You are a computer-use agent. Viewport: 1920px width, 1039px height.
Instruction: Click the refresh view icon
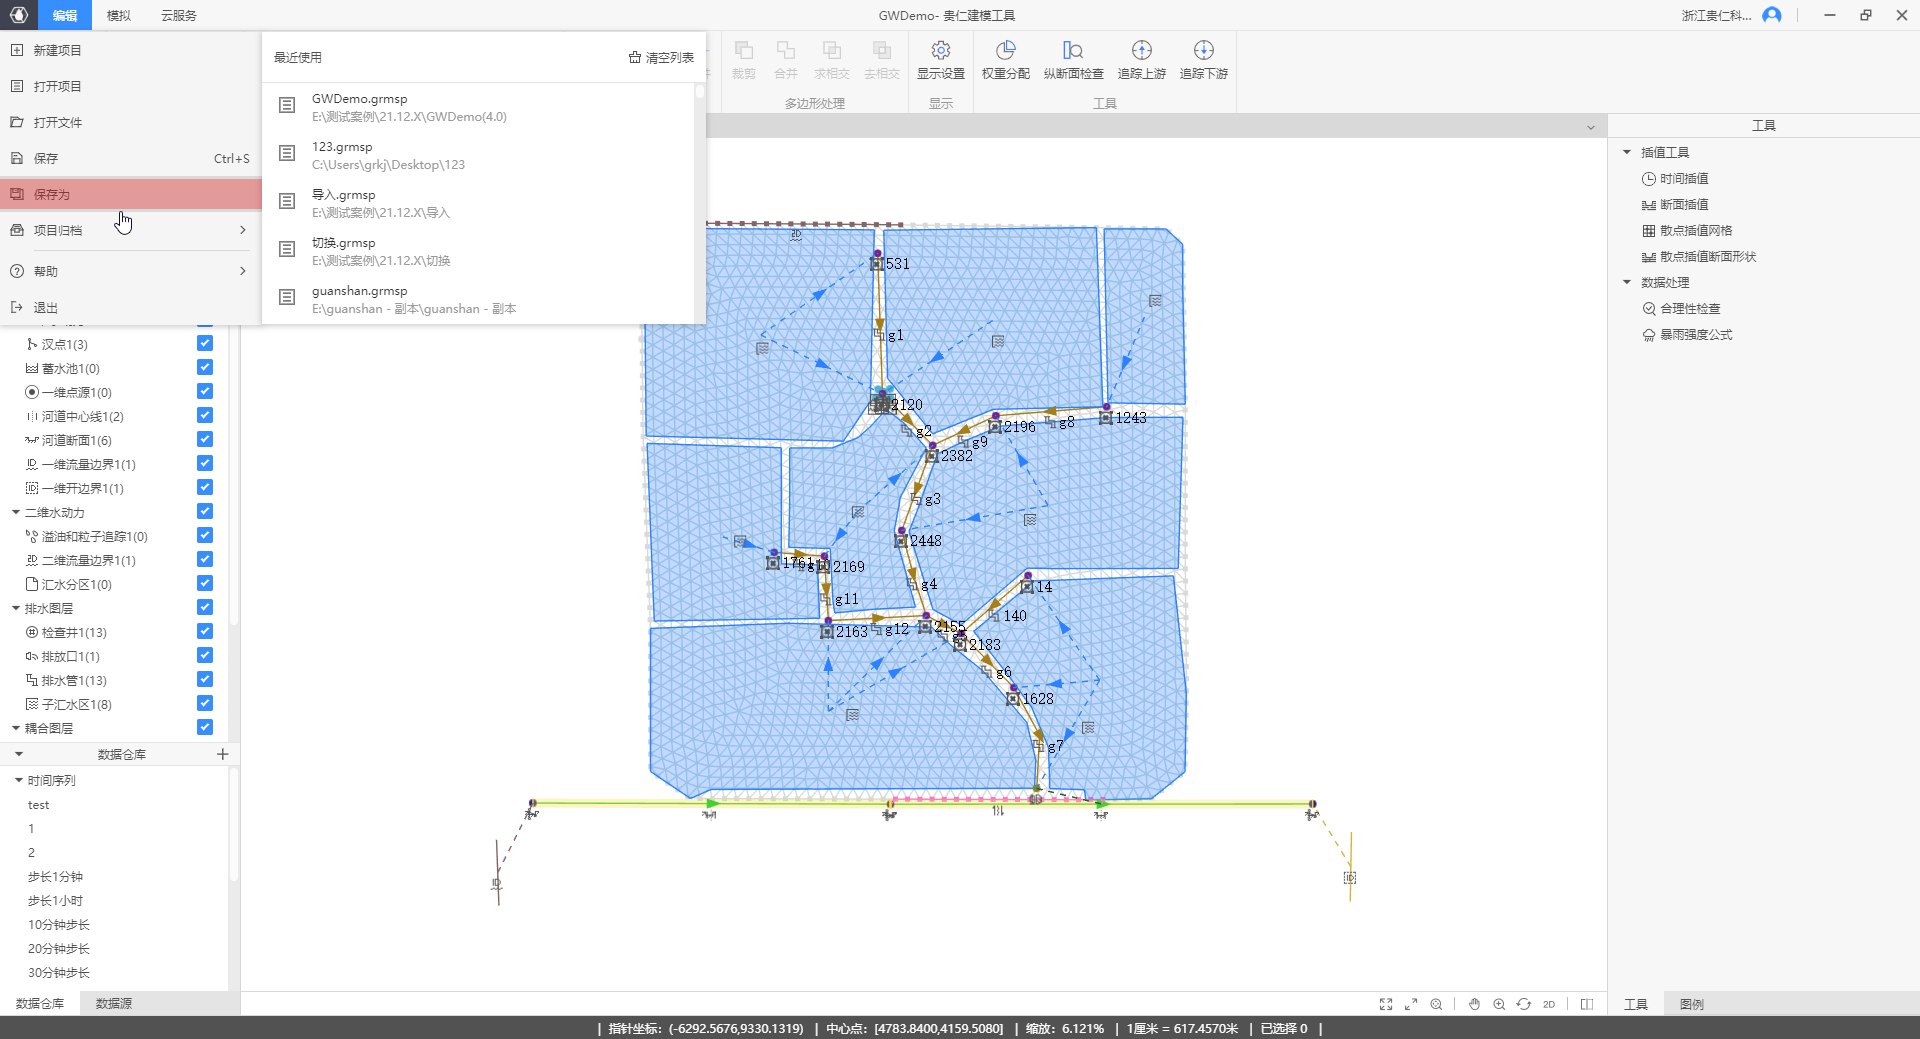point(1524,1004)
